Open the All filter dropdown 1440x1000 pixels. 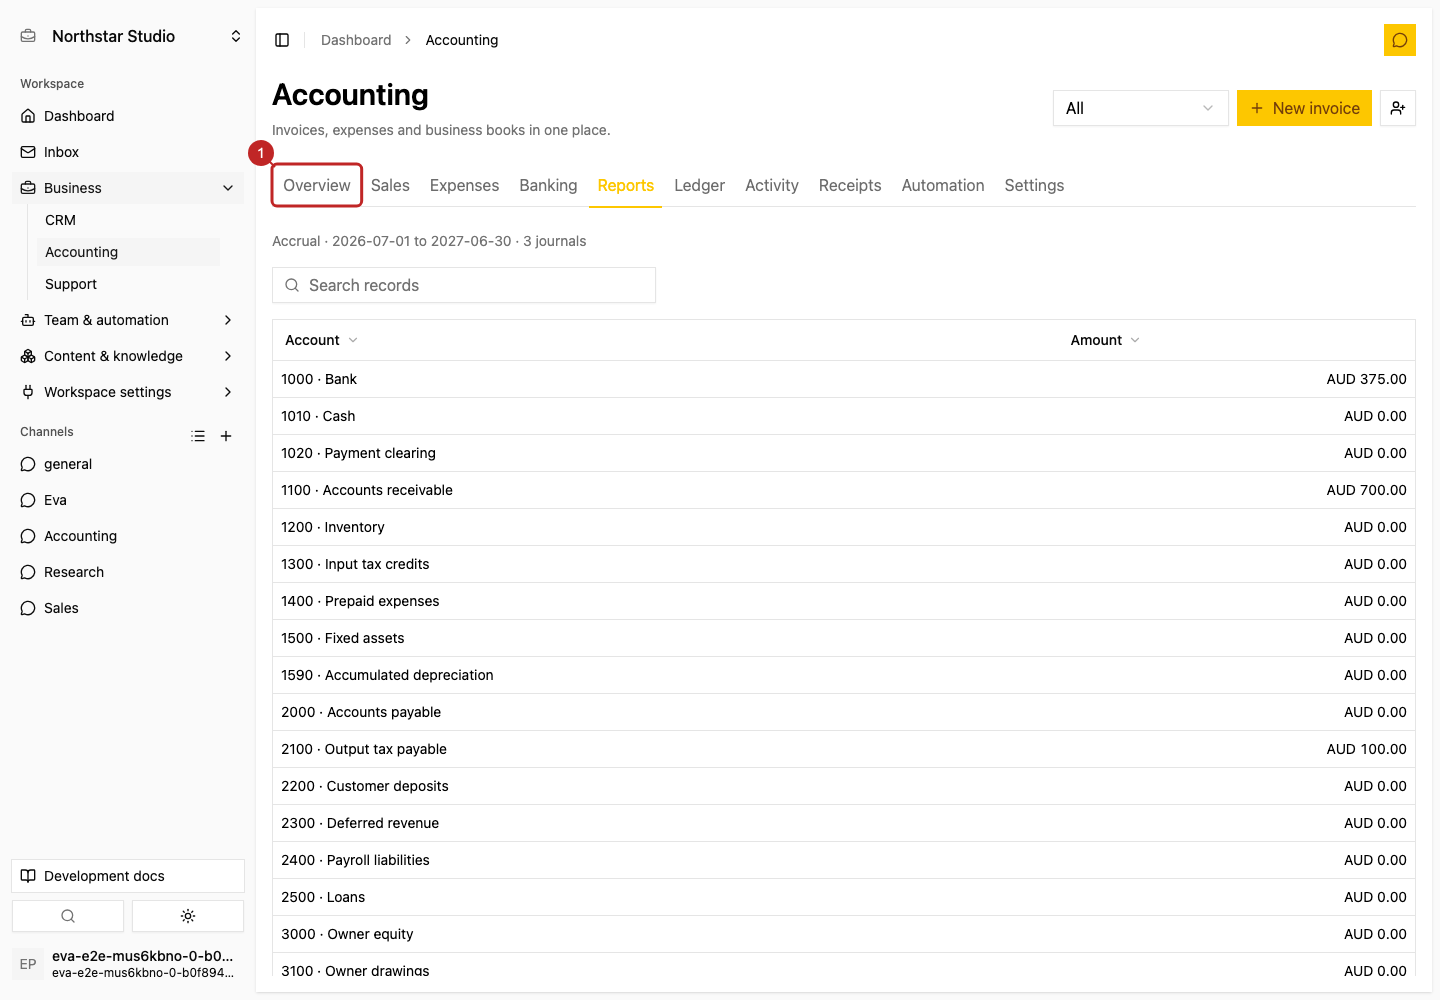tap(1140, 108)
